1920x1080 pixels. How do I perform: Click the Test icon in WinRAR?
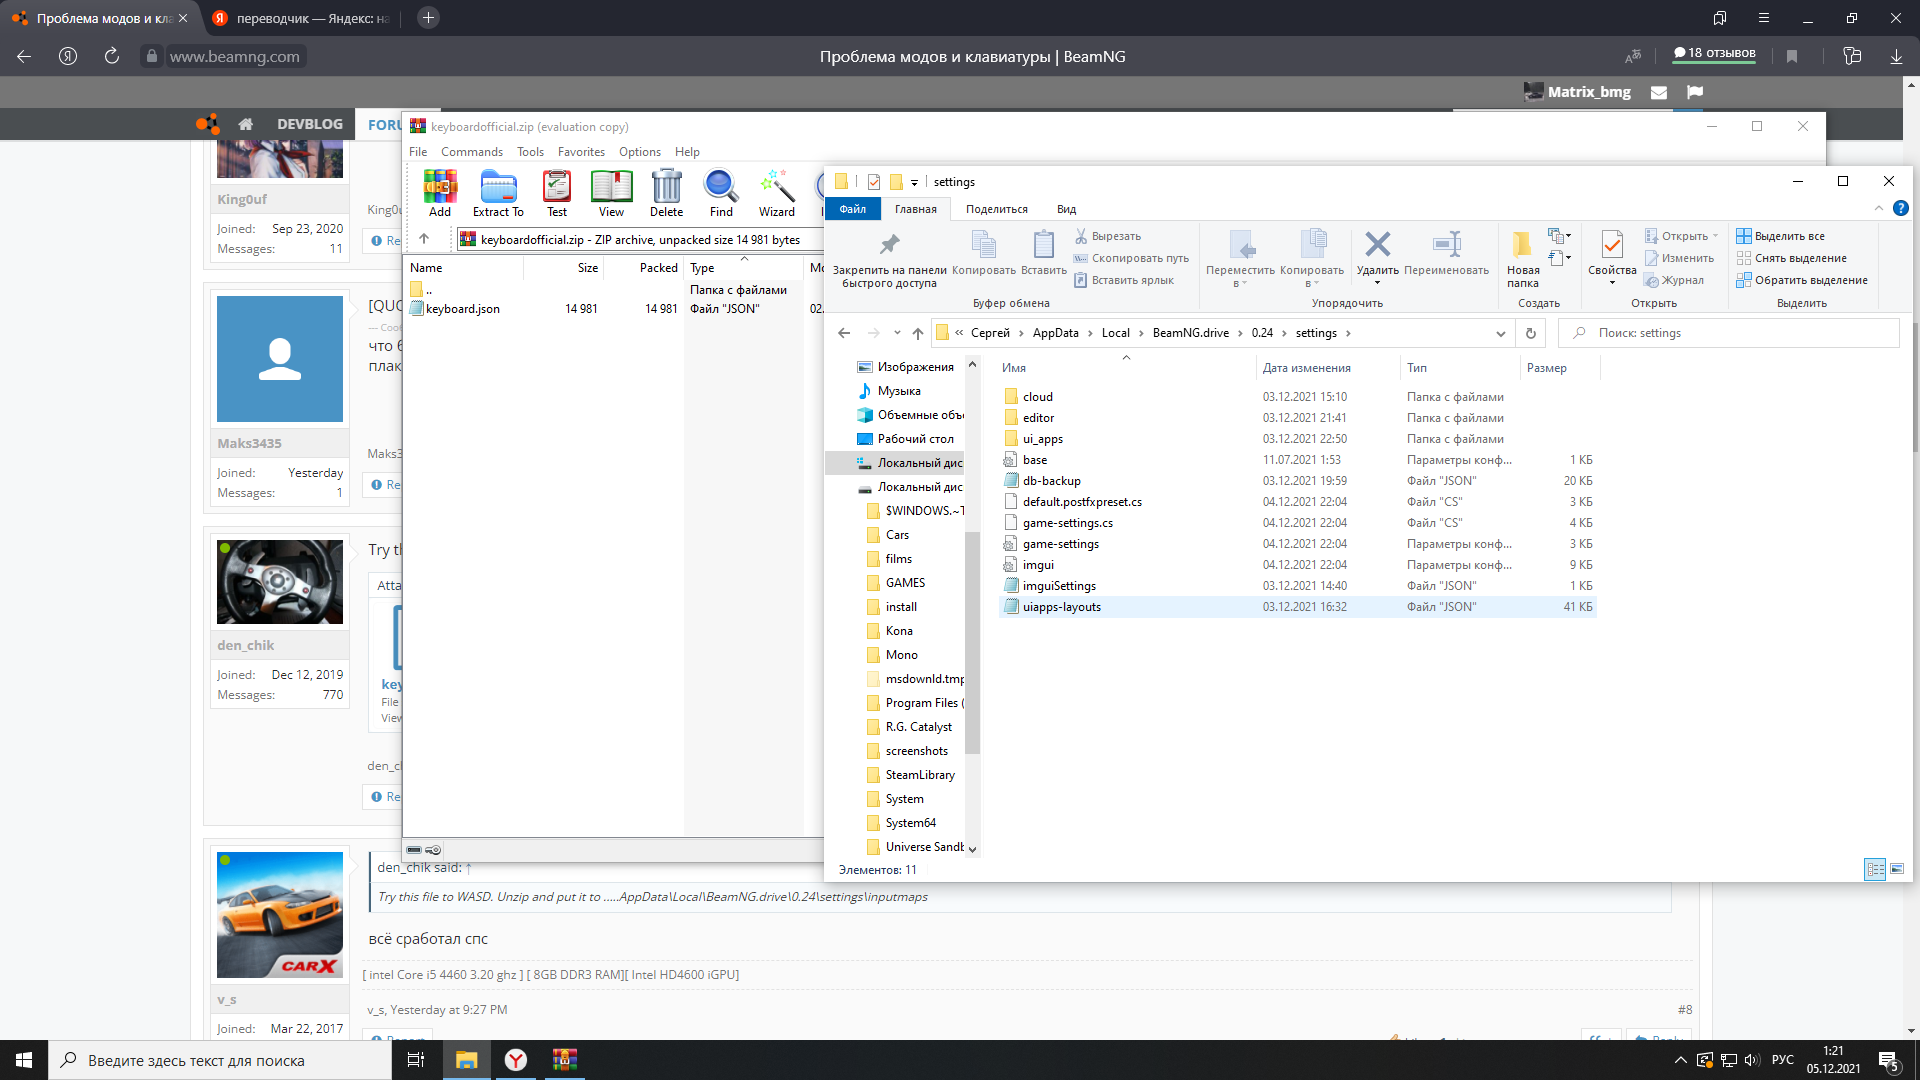pyautogui.click(x=557, y=194)
